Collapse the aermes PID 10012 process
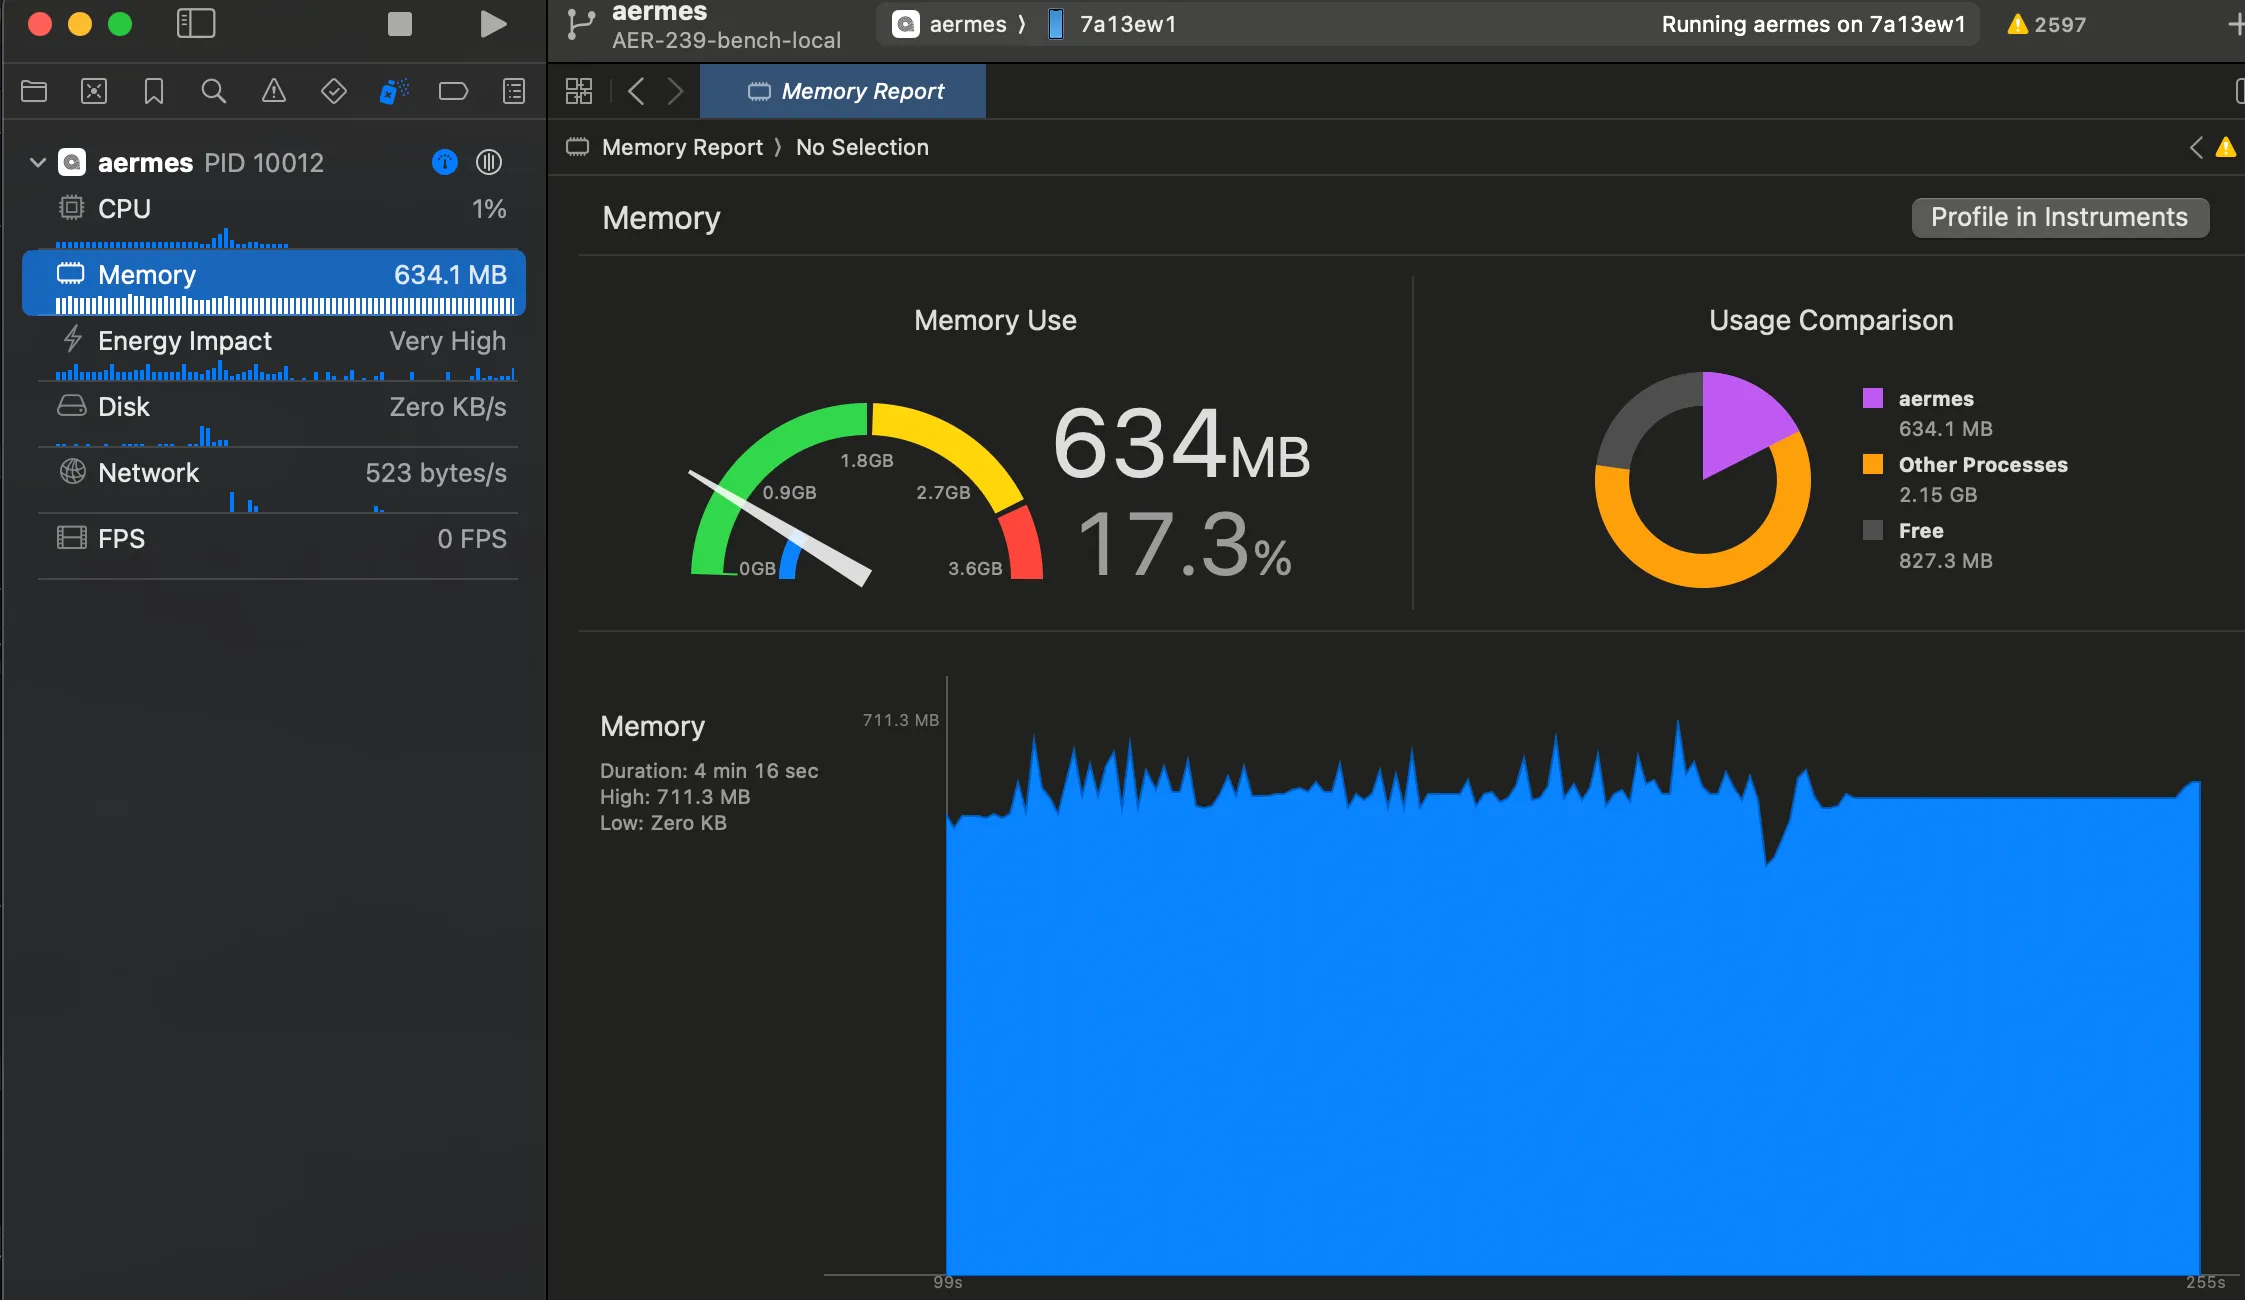2245x1300 pixels. tap(38, 162)
